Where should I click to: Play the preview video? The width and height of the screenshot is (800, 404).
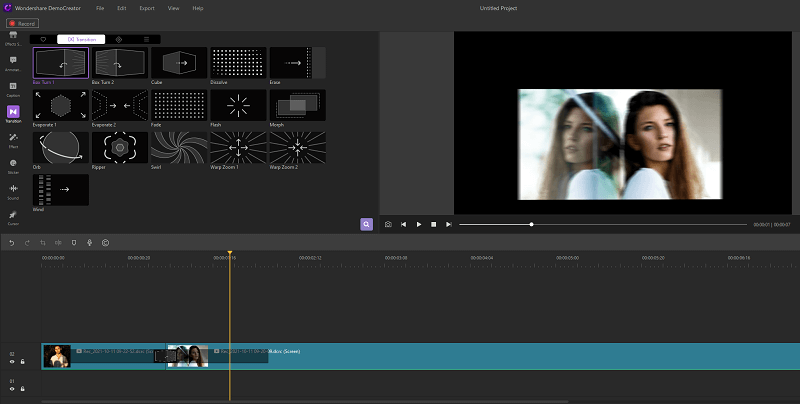tap(419, 224)
